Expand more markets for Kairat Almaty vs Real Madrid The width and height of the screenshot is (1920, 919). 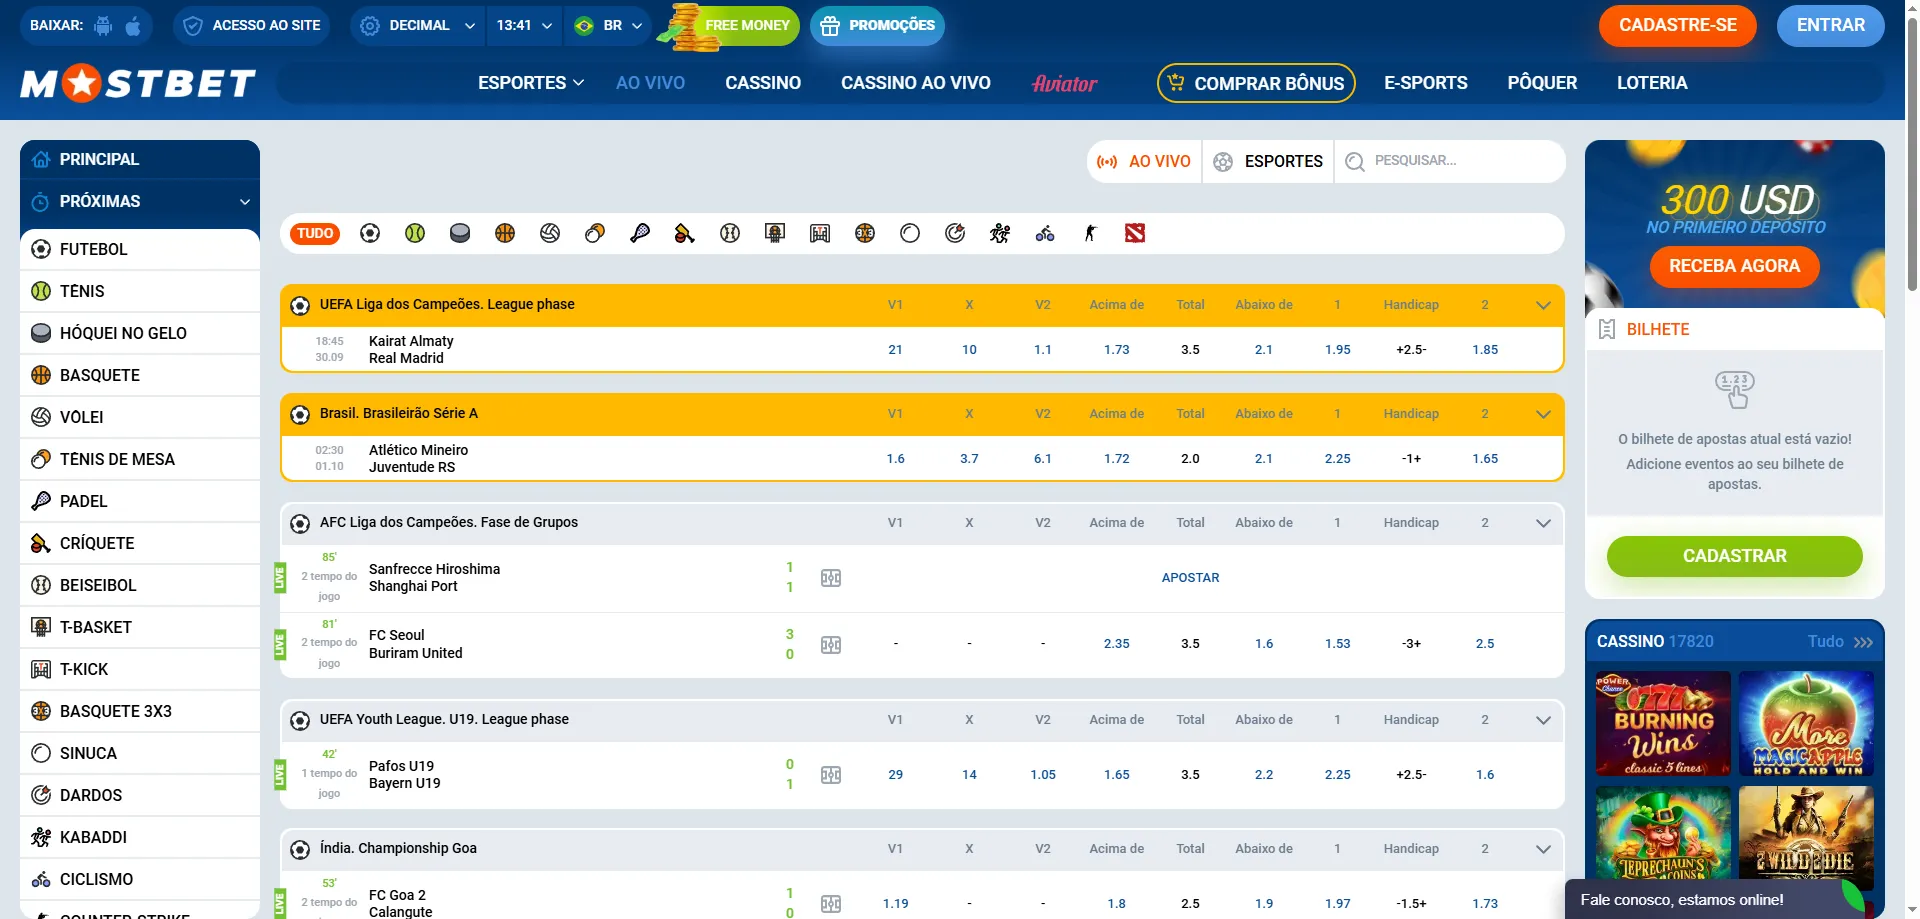pyautogui.click(x=1543, y=305)
